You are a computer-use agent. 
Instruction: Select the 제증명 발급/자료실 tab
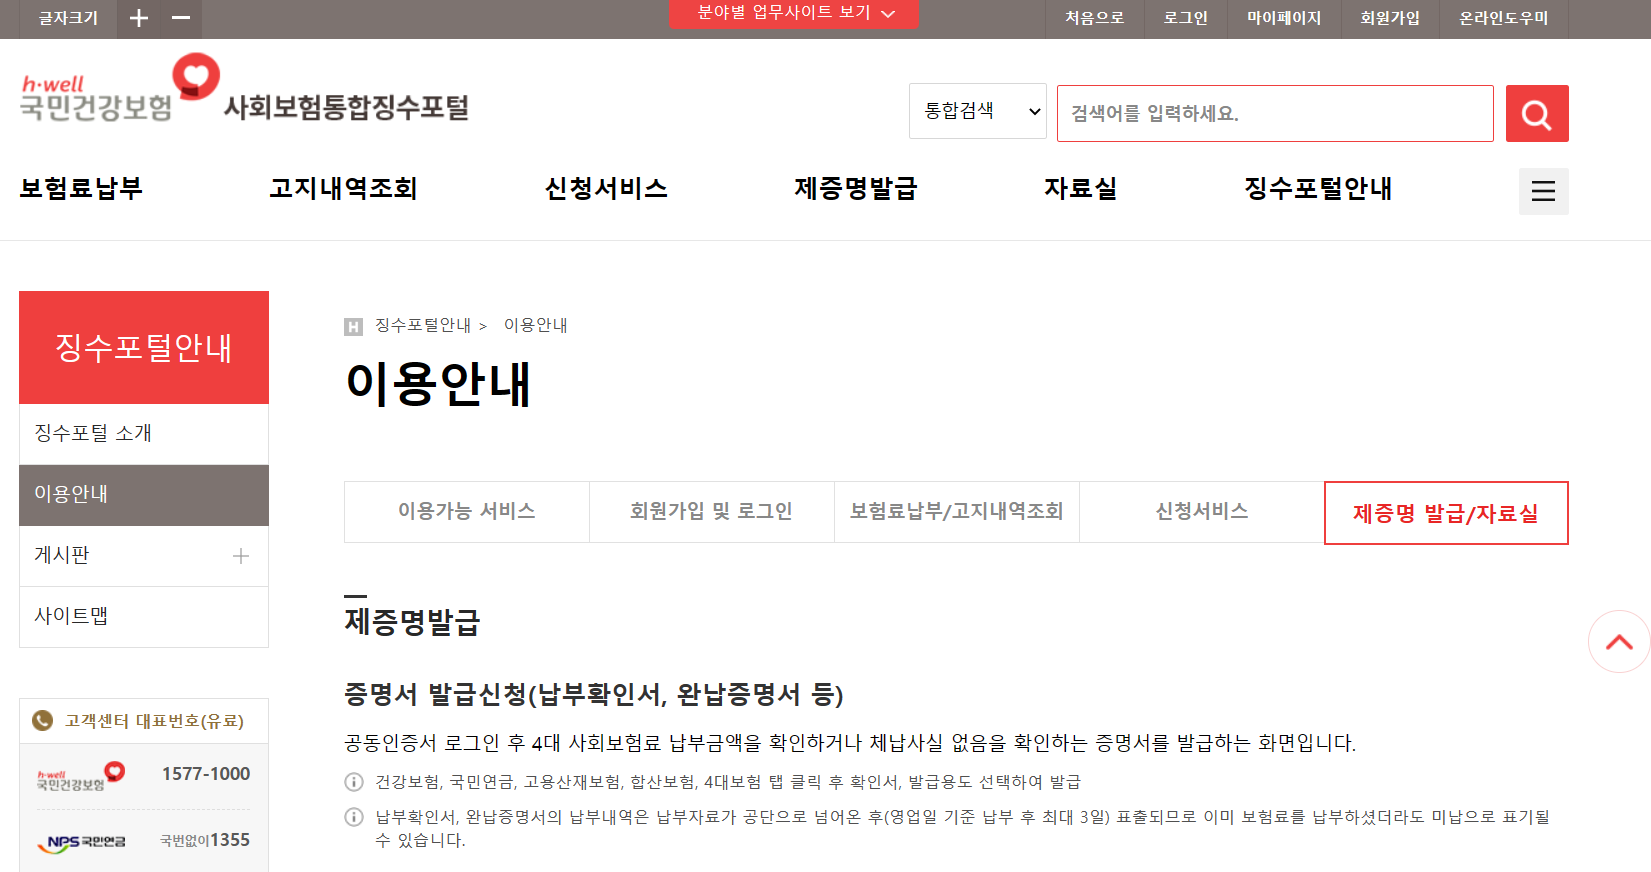pyautogui.click(x=1446, y=513)
